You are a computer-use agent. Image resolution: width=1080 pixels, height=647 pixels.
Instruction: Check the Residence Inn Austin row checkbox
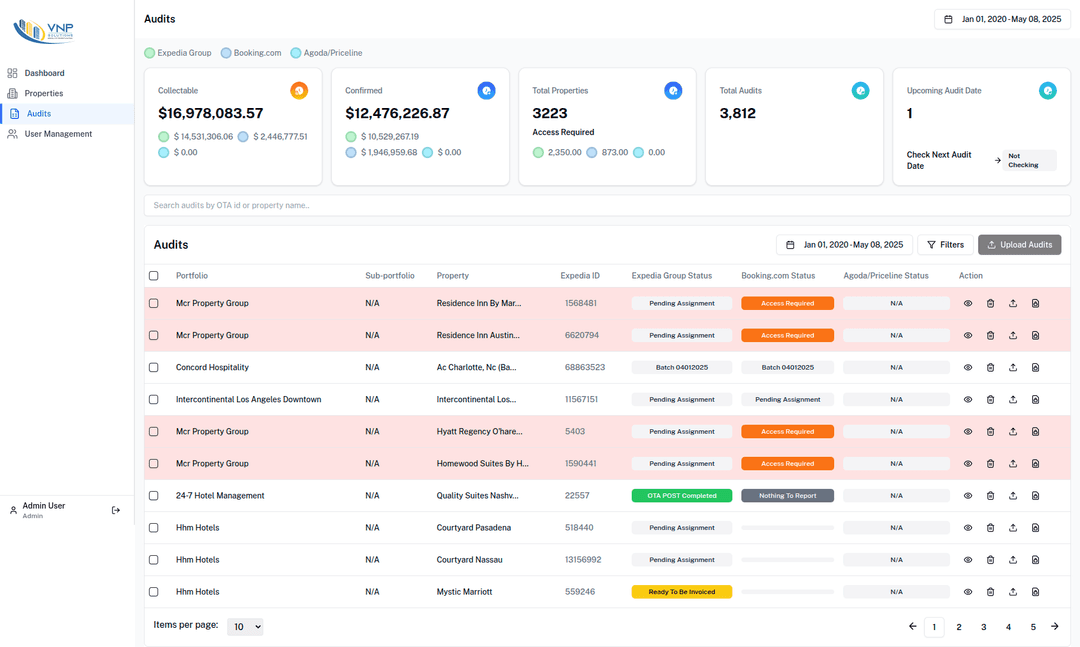[154, 336]
